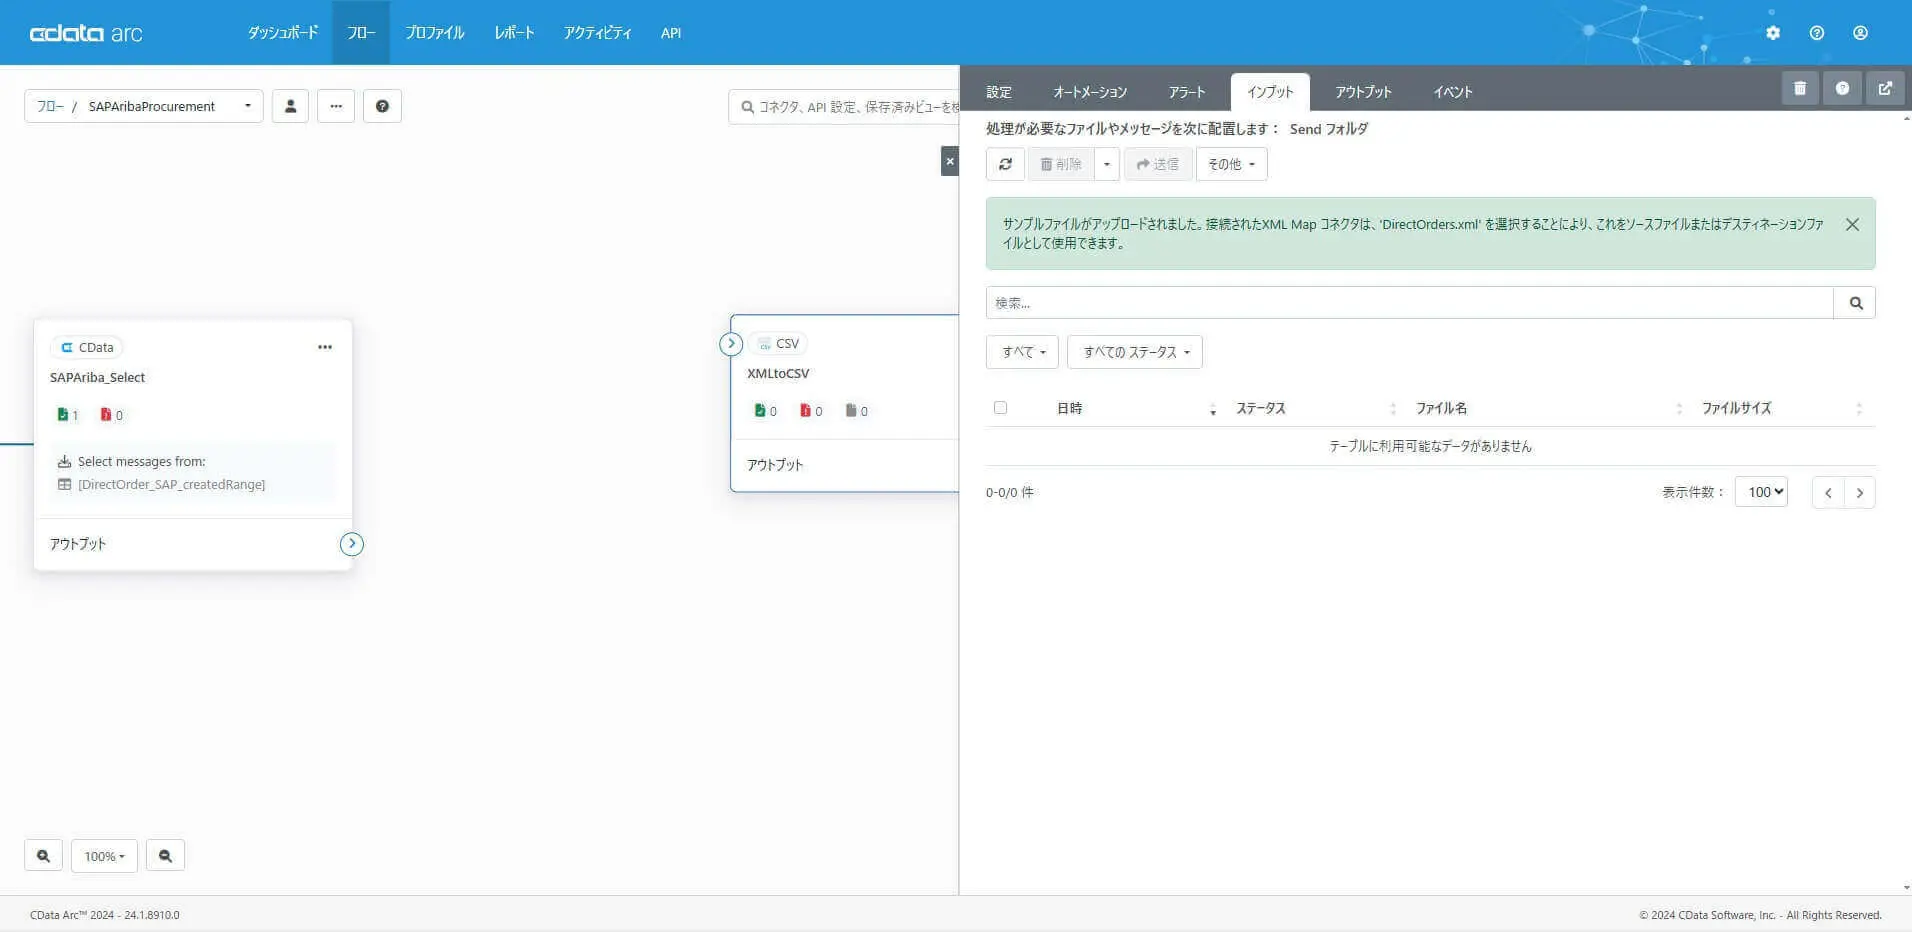Open the settings gear in the header
1912x932 pixels.
pos(1773,33)
